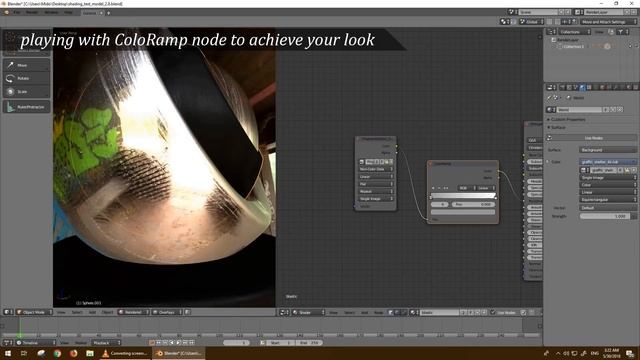Select the right white ColorRamp stop
The height and width of the screenshot is (360, 640).
point(496,198)
